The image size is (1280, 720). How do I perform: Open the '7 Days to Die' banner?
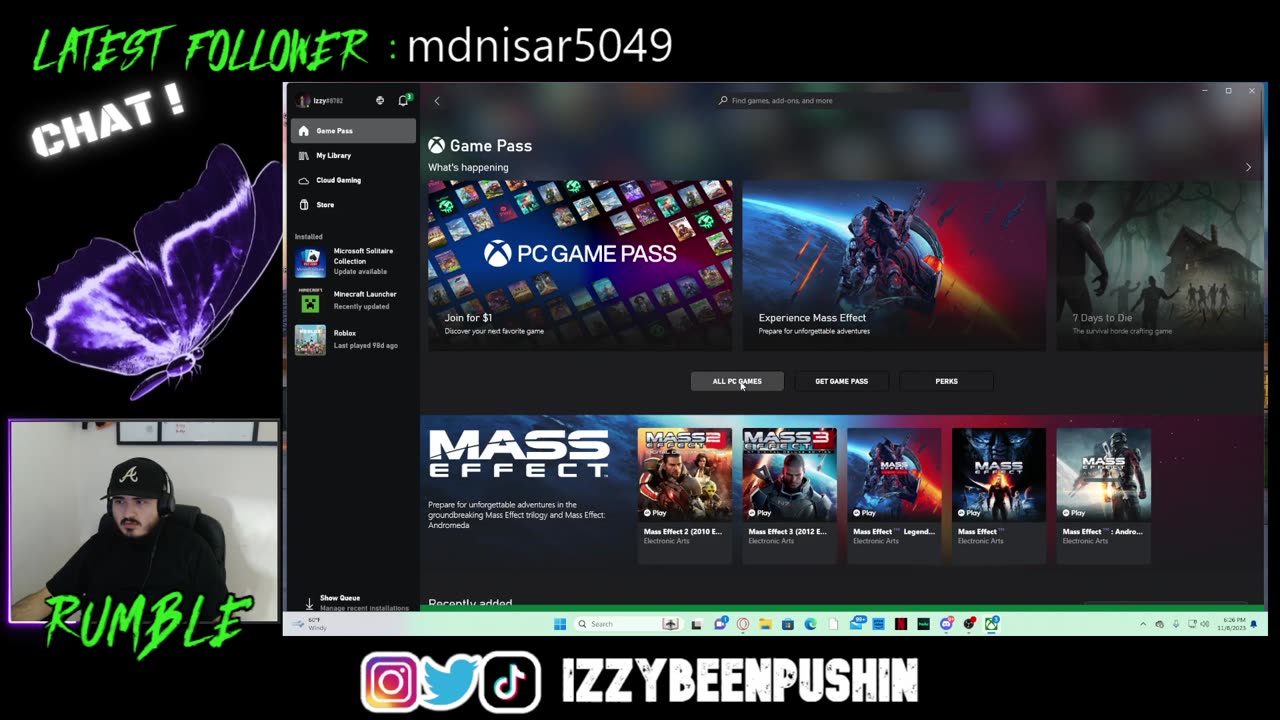click(1160, 265)
